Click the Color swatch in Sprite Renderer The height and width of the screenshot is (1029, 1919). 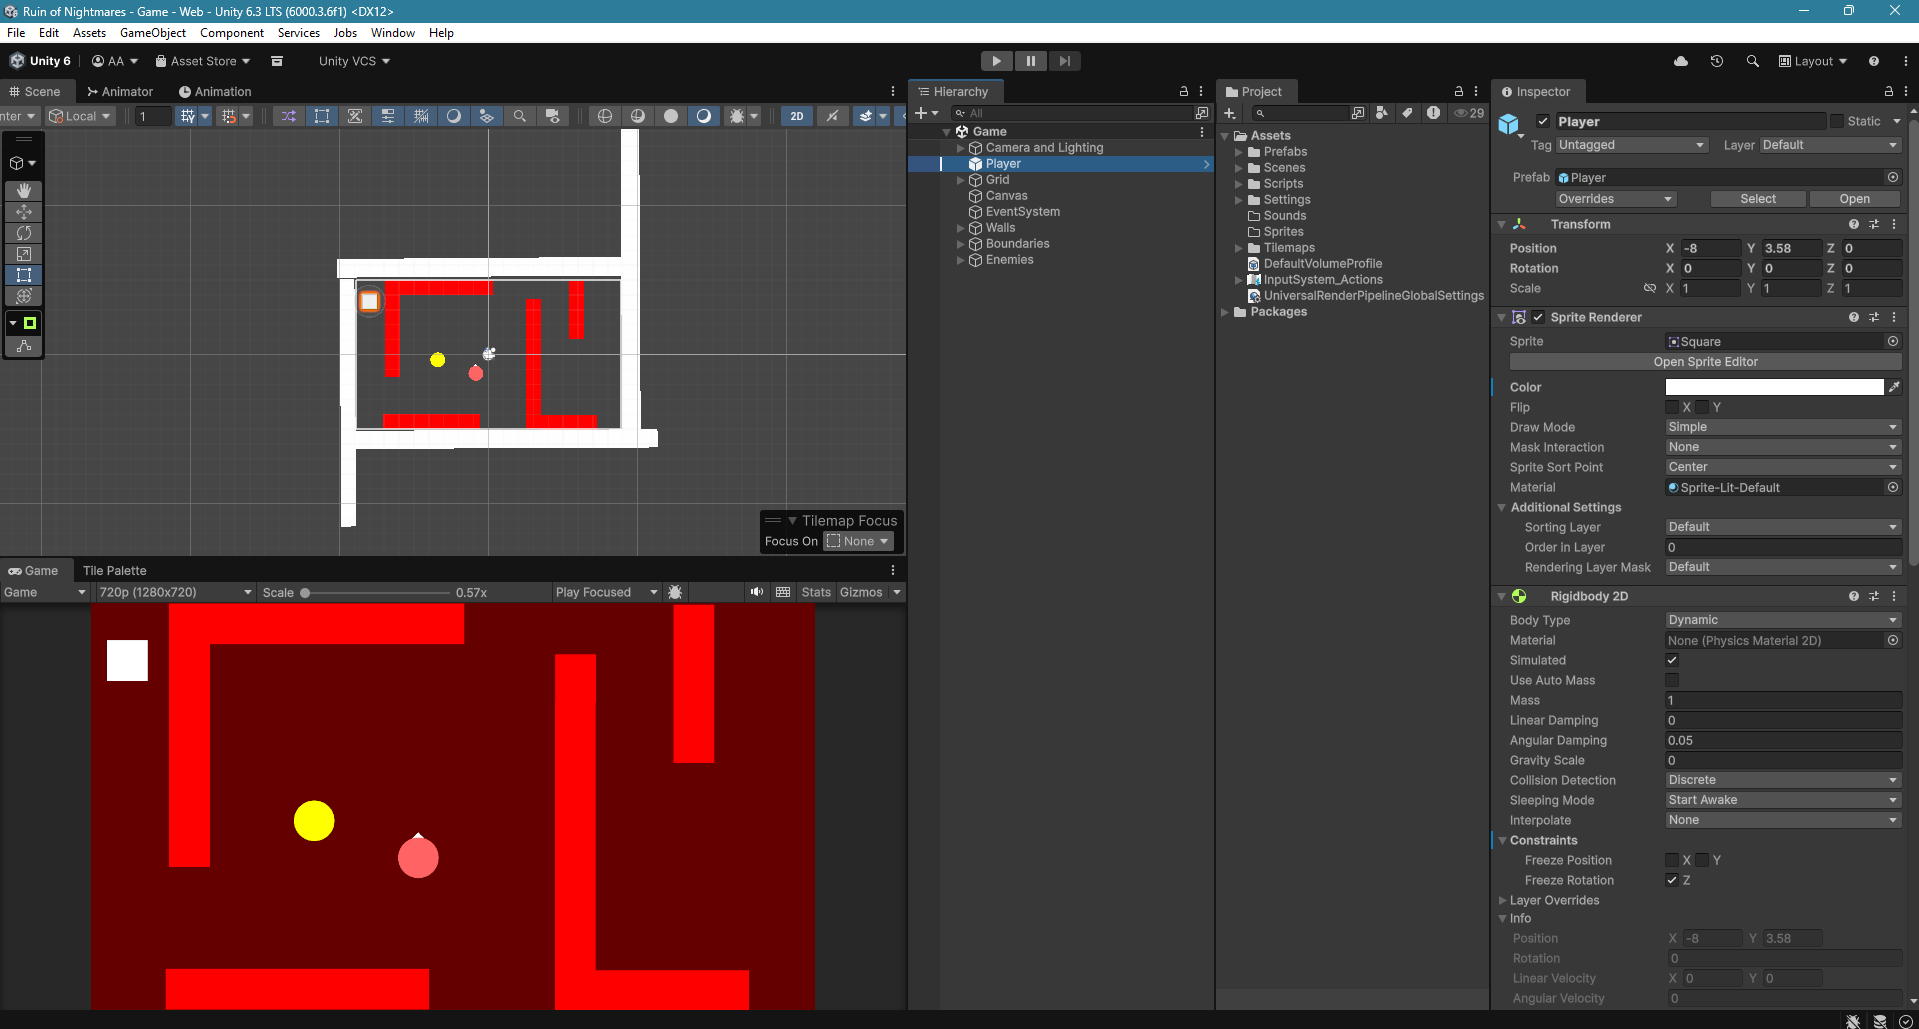1774,387
